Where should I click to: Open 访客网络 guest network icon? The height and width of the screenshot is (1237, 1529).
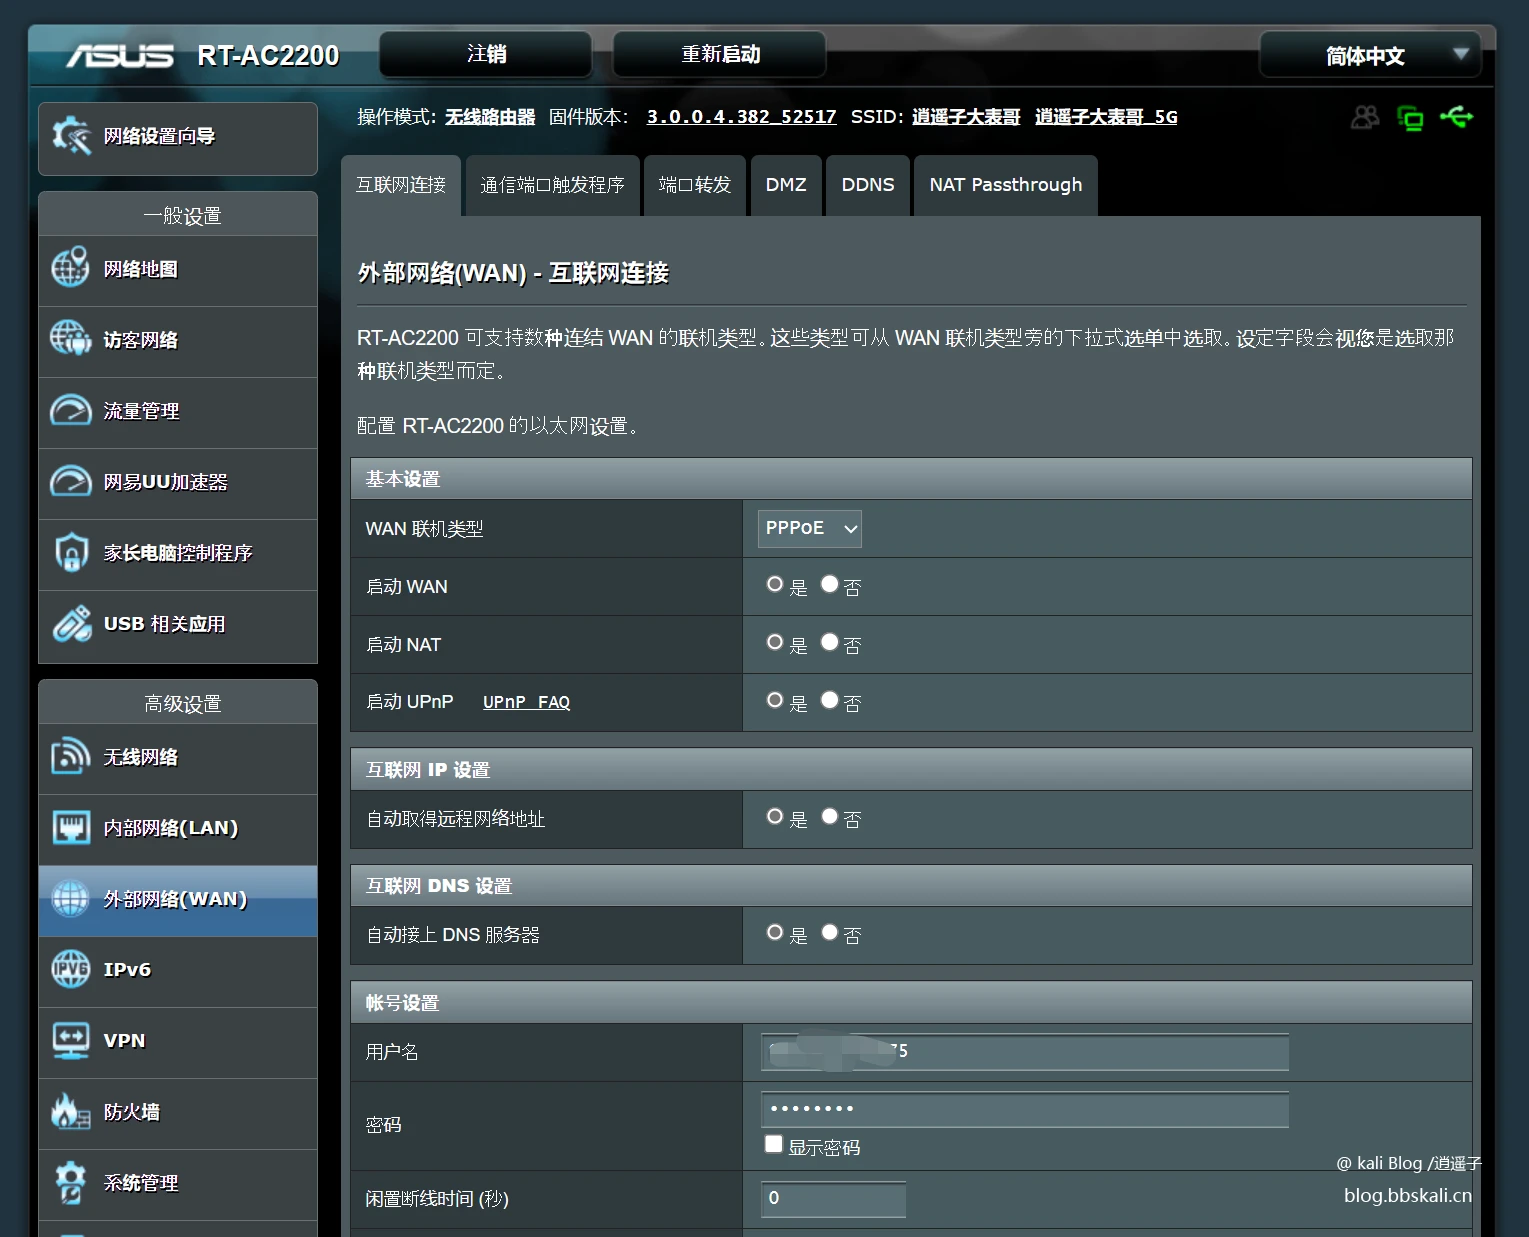[x=70, y=338]
